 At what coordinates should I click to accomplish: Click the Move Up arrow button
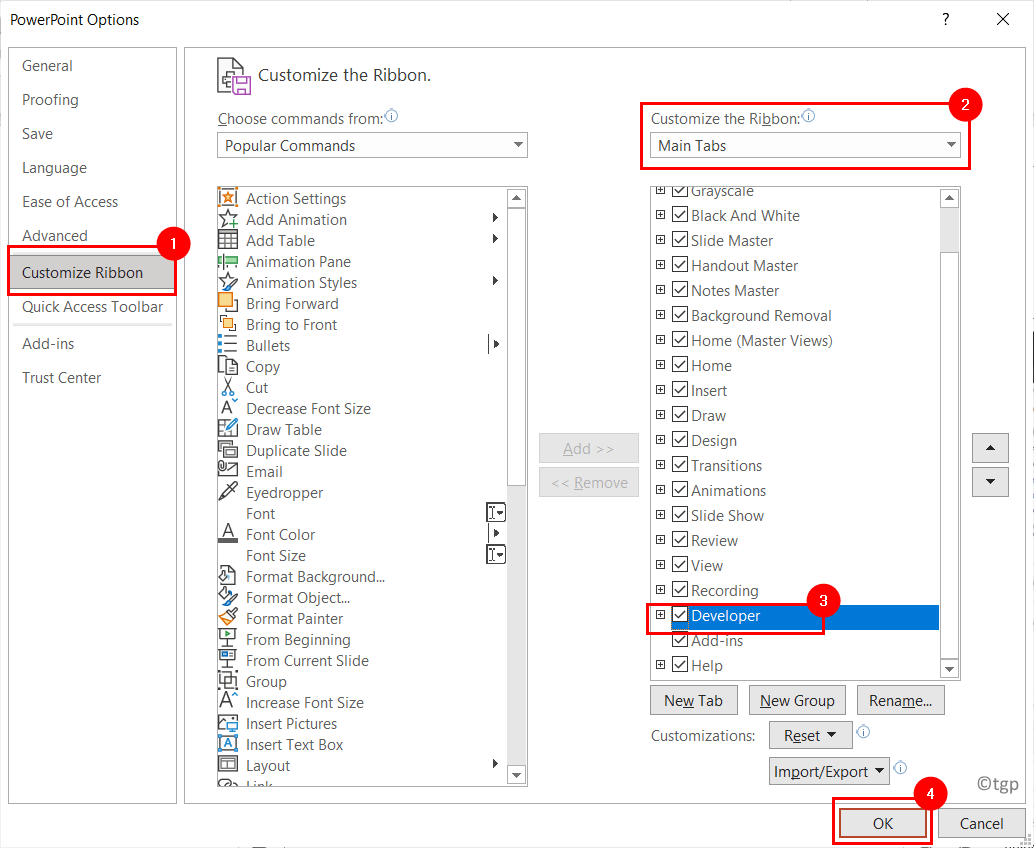990,448
